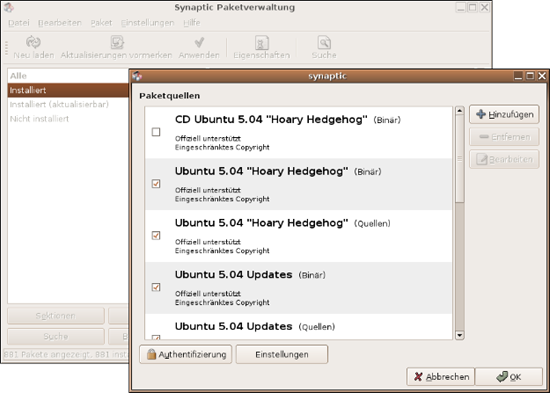
Task: Select Installiert (aktualisierbar) filter
Action: tap(68, 105)
